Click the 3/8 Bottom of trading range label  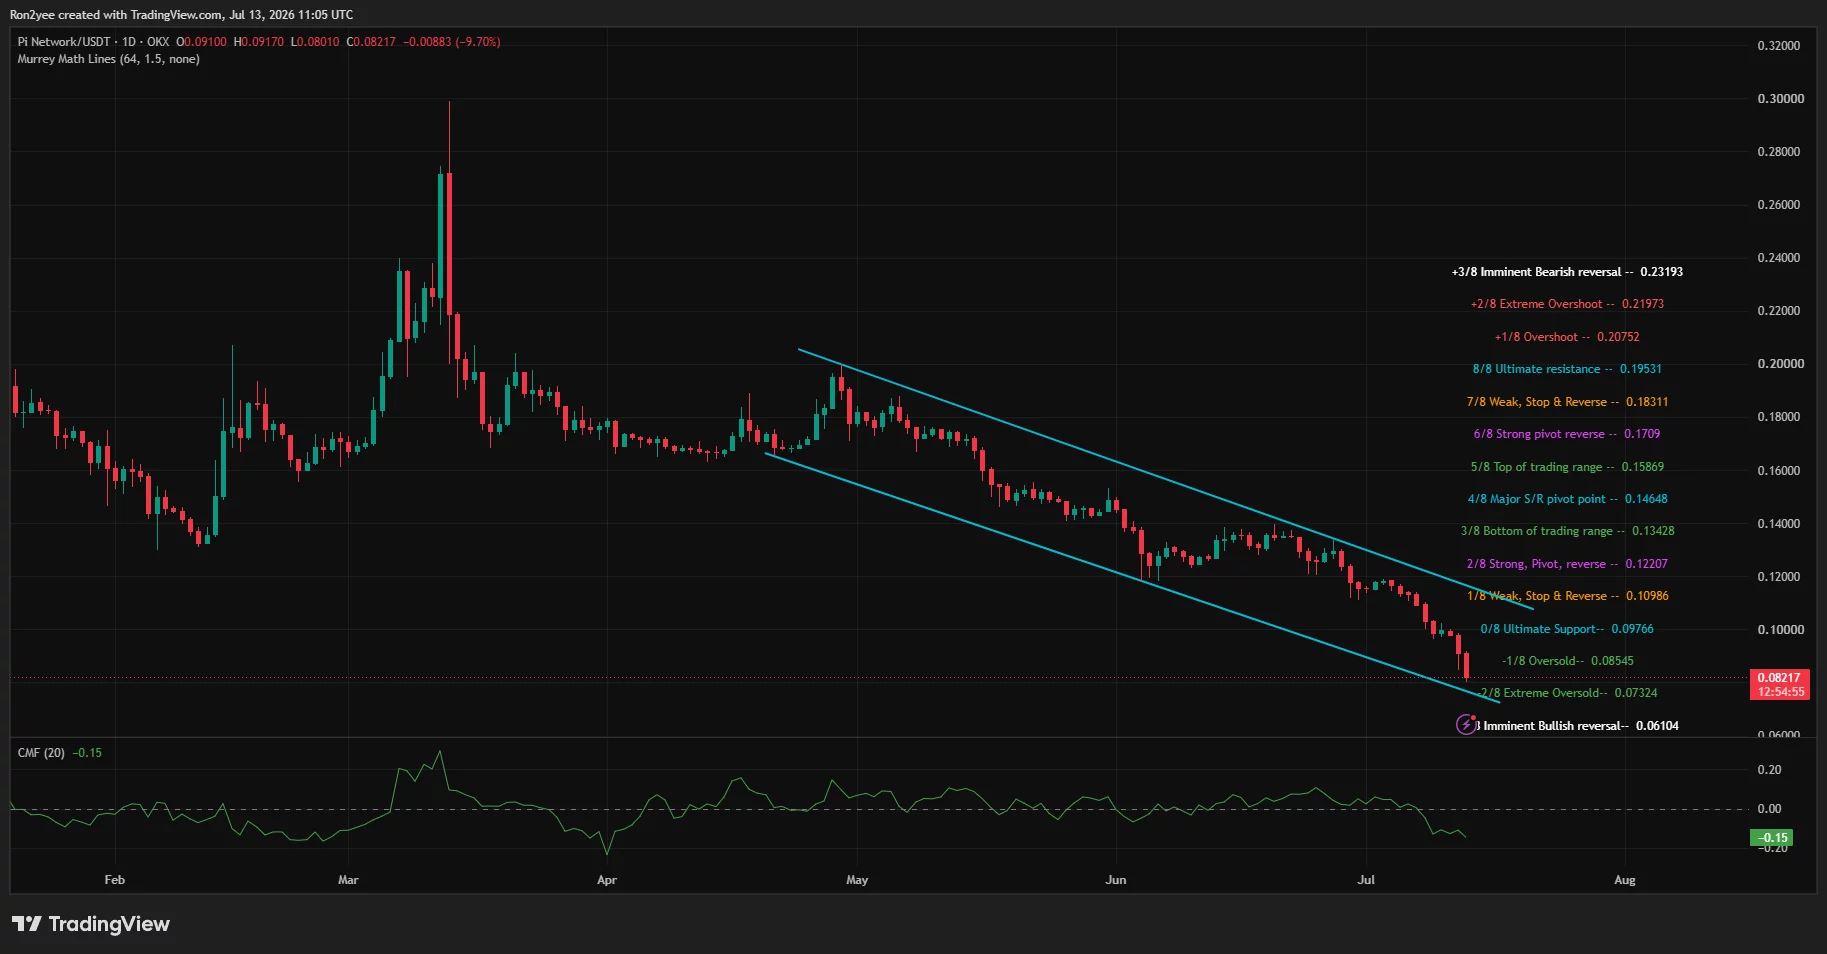1567,531
